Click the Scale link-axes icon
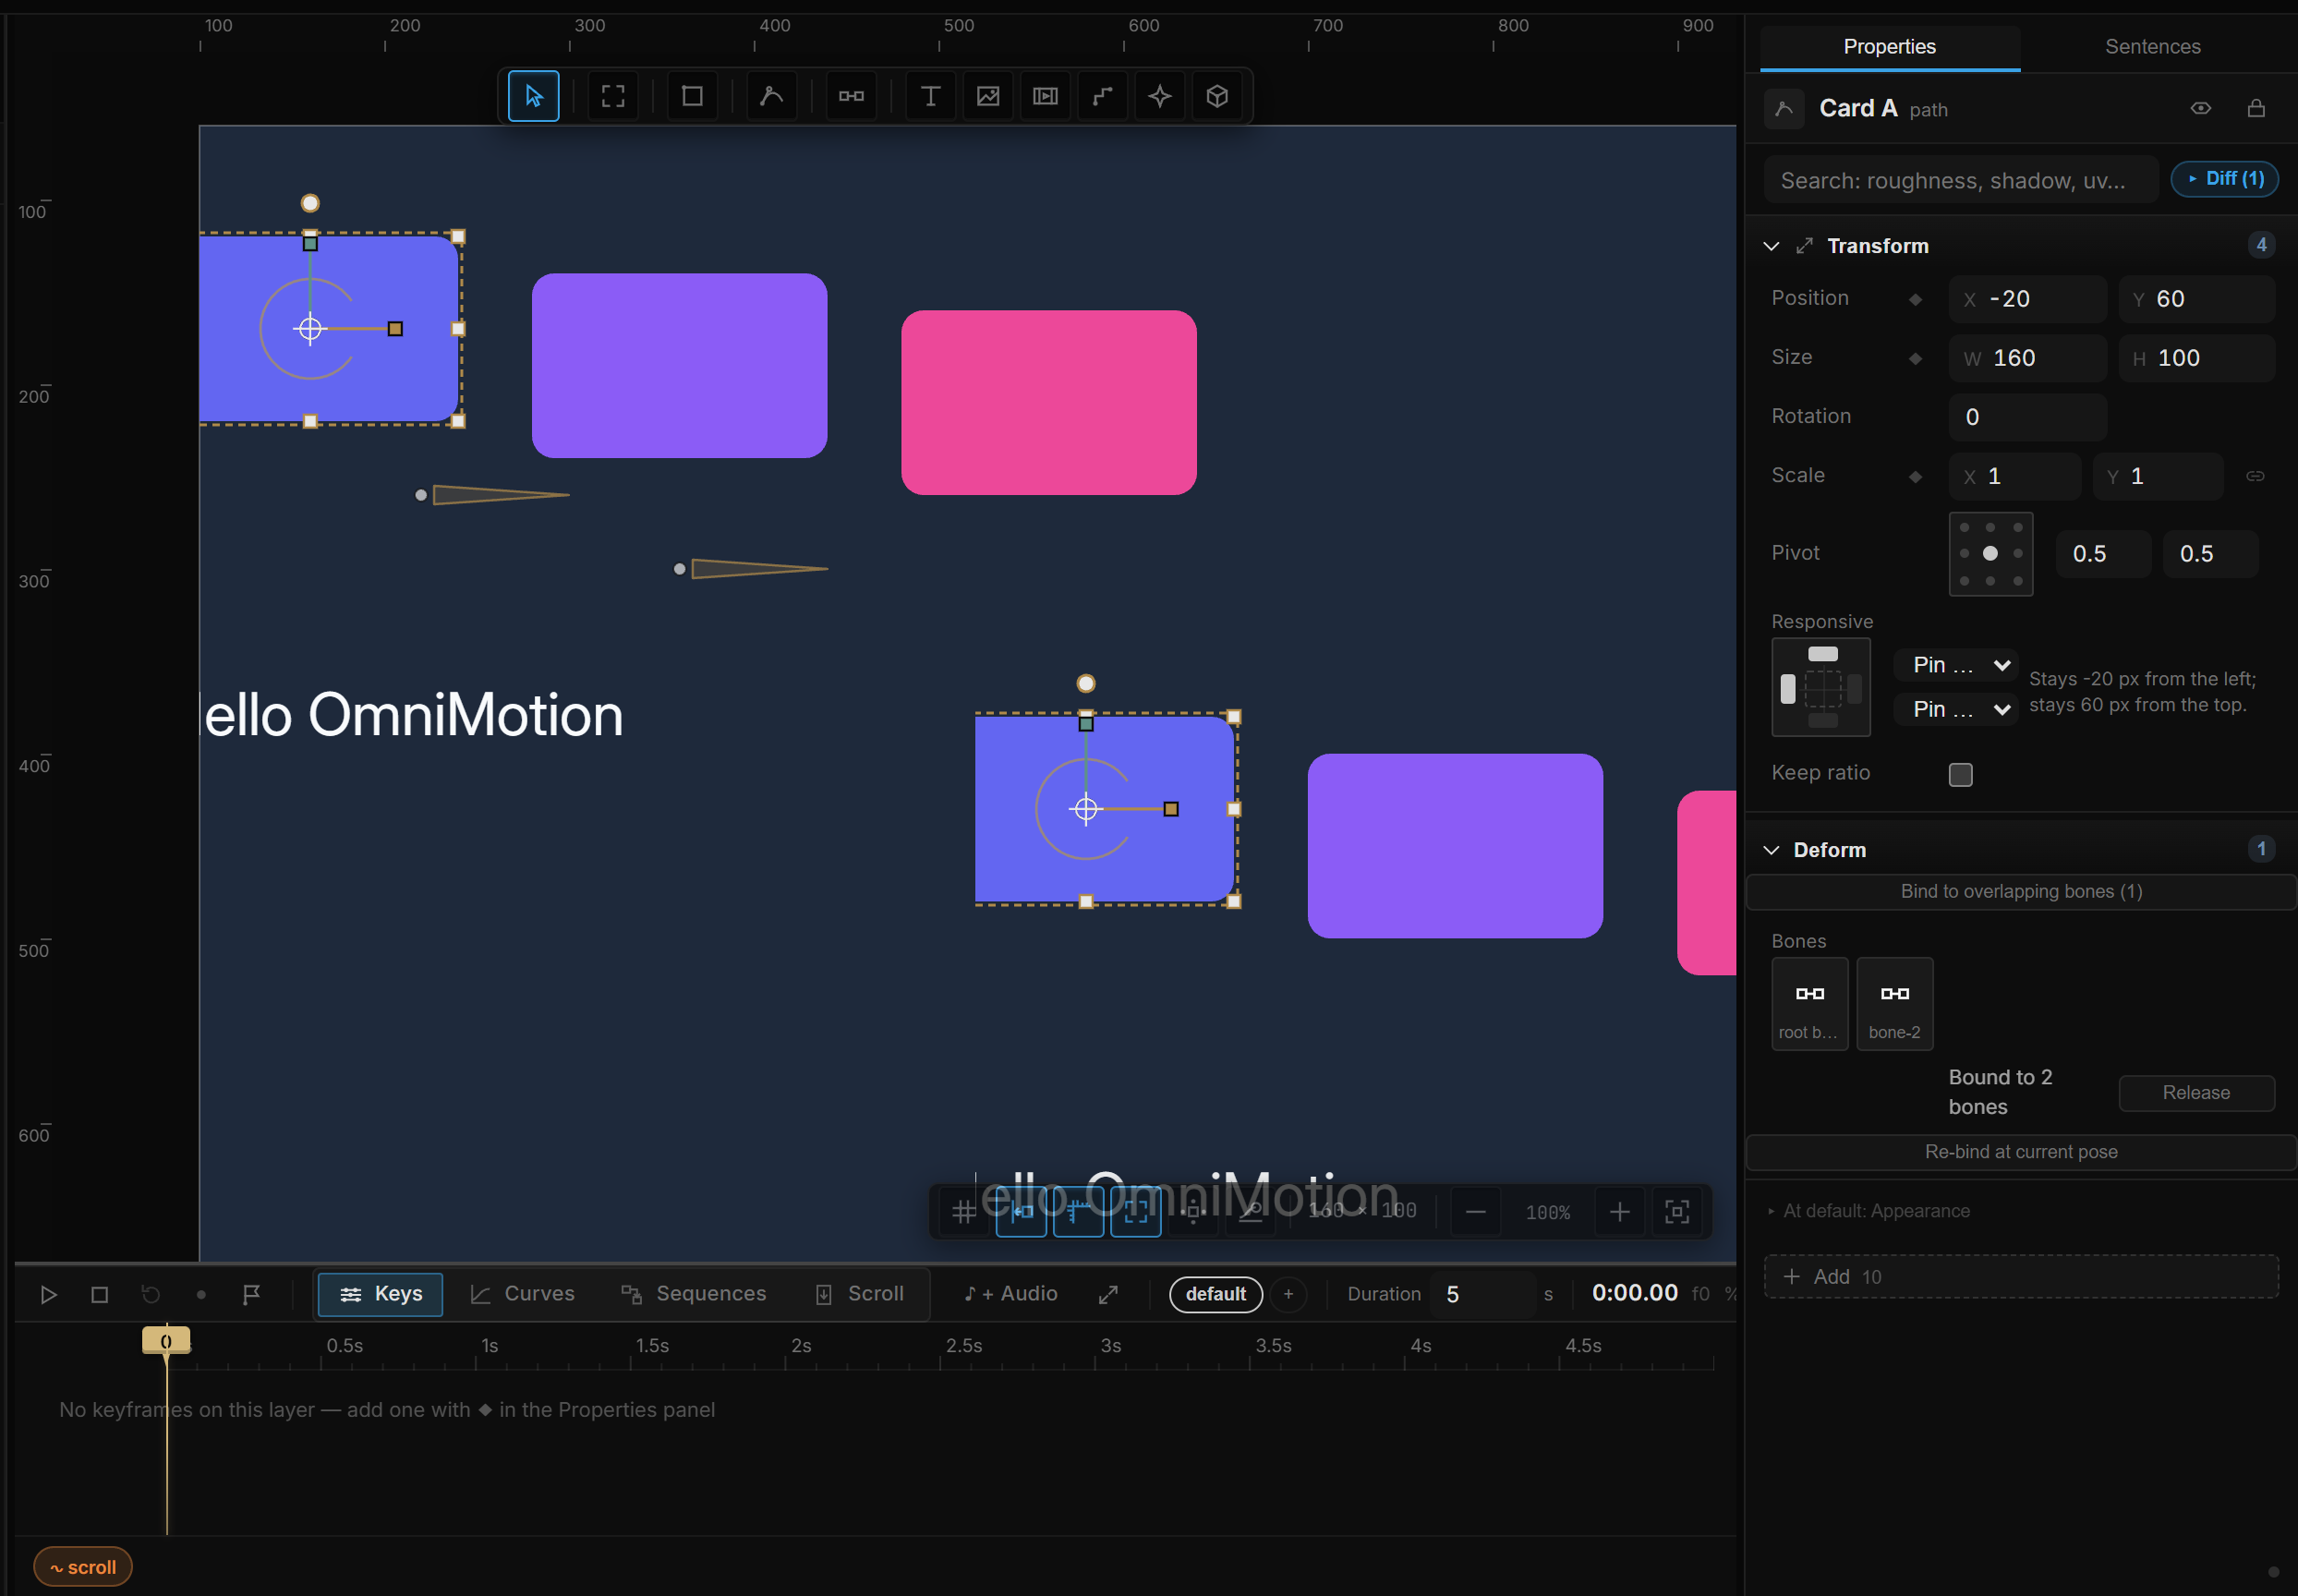2298x1596 pixels. (2255, 476)
